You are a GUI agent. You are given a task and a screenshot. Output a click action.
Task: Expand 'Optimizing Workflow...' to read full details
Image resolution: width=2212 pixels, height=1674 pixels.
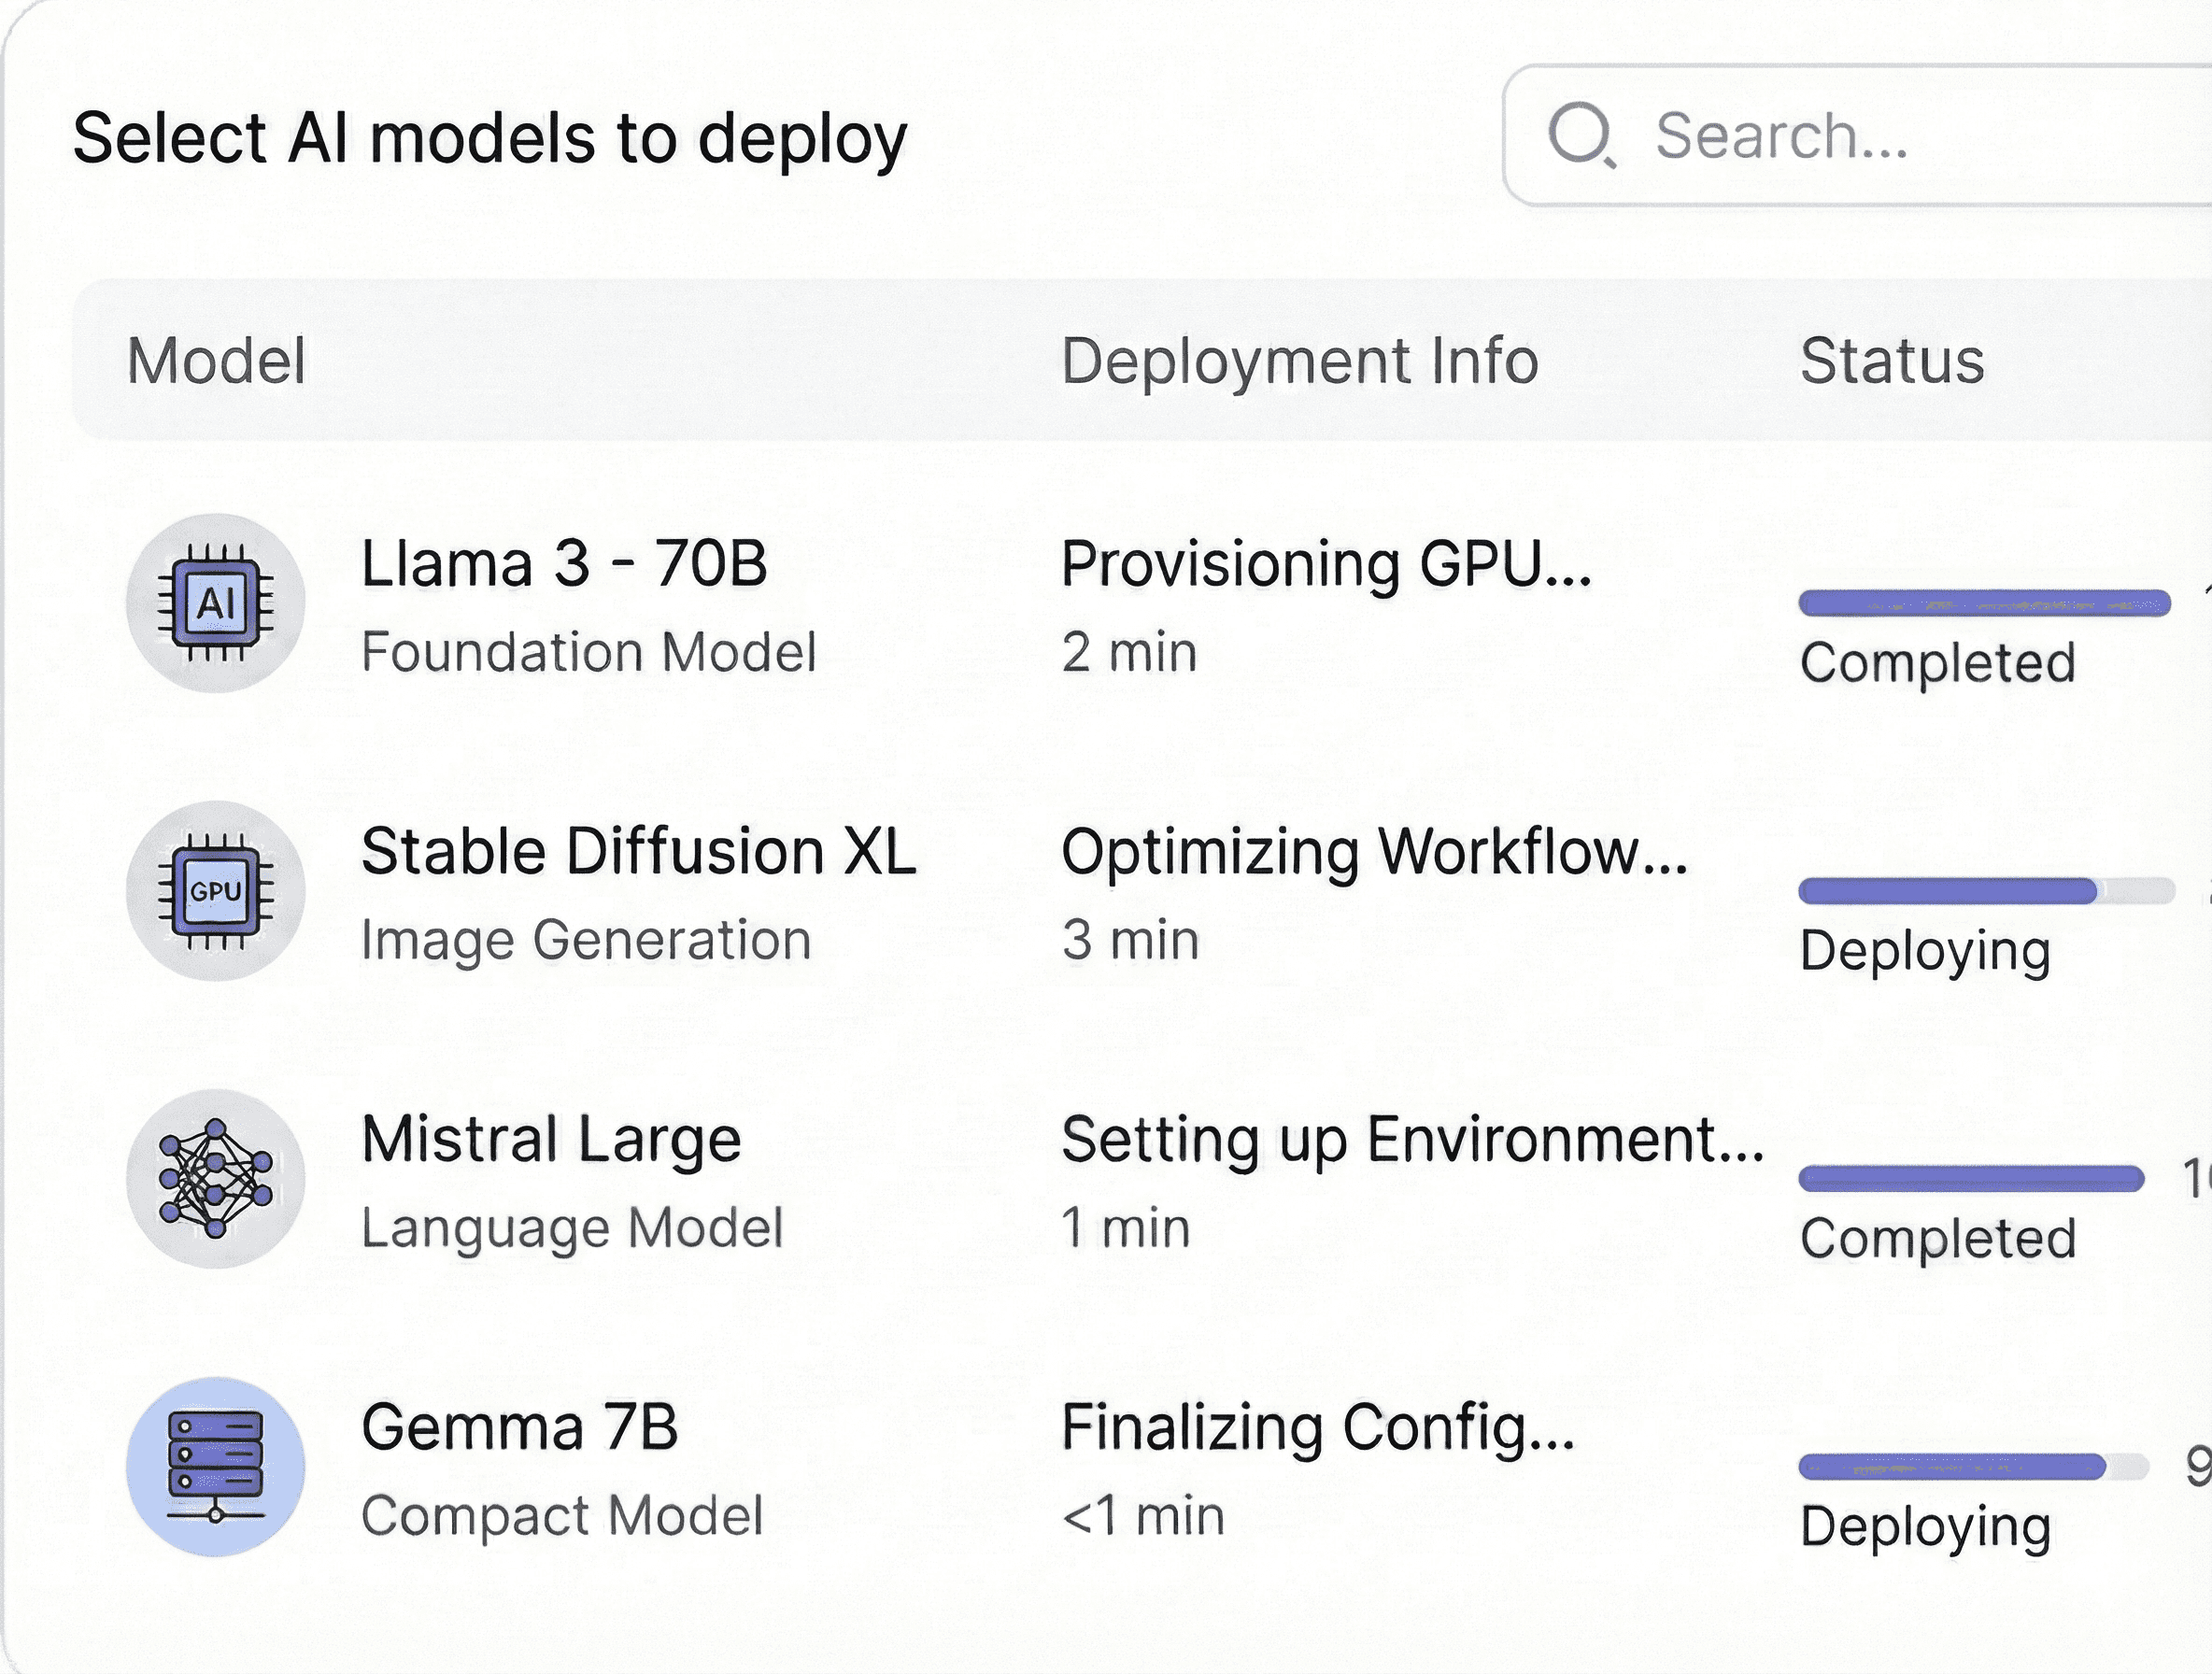coord(1375,855)
